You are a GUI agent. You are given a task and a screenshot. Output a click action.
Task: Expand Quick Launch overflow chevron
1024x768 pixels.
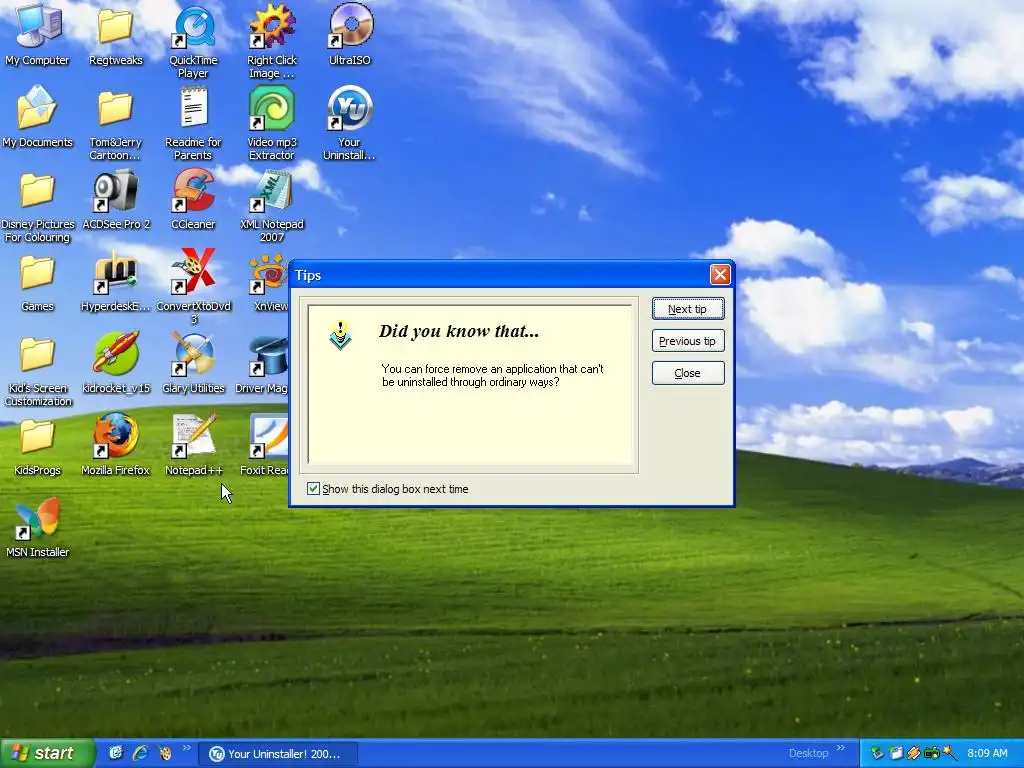click(x=186, y=748)
